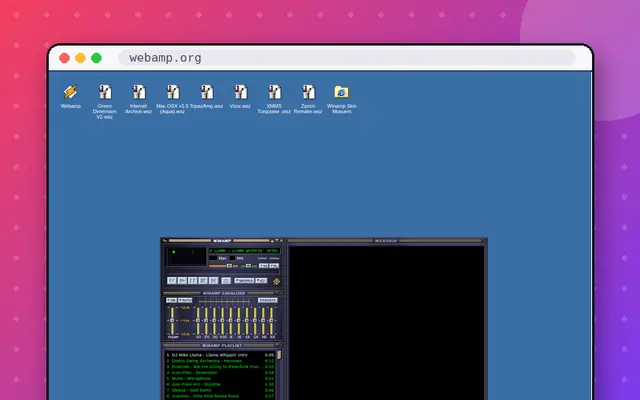Screen dimensions: 640x400
Task: Toggle the Equalizer window with EQ button
Action: pos(263,266)
